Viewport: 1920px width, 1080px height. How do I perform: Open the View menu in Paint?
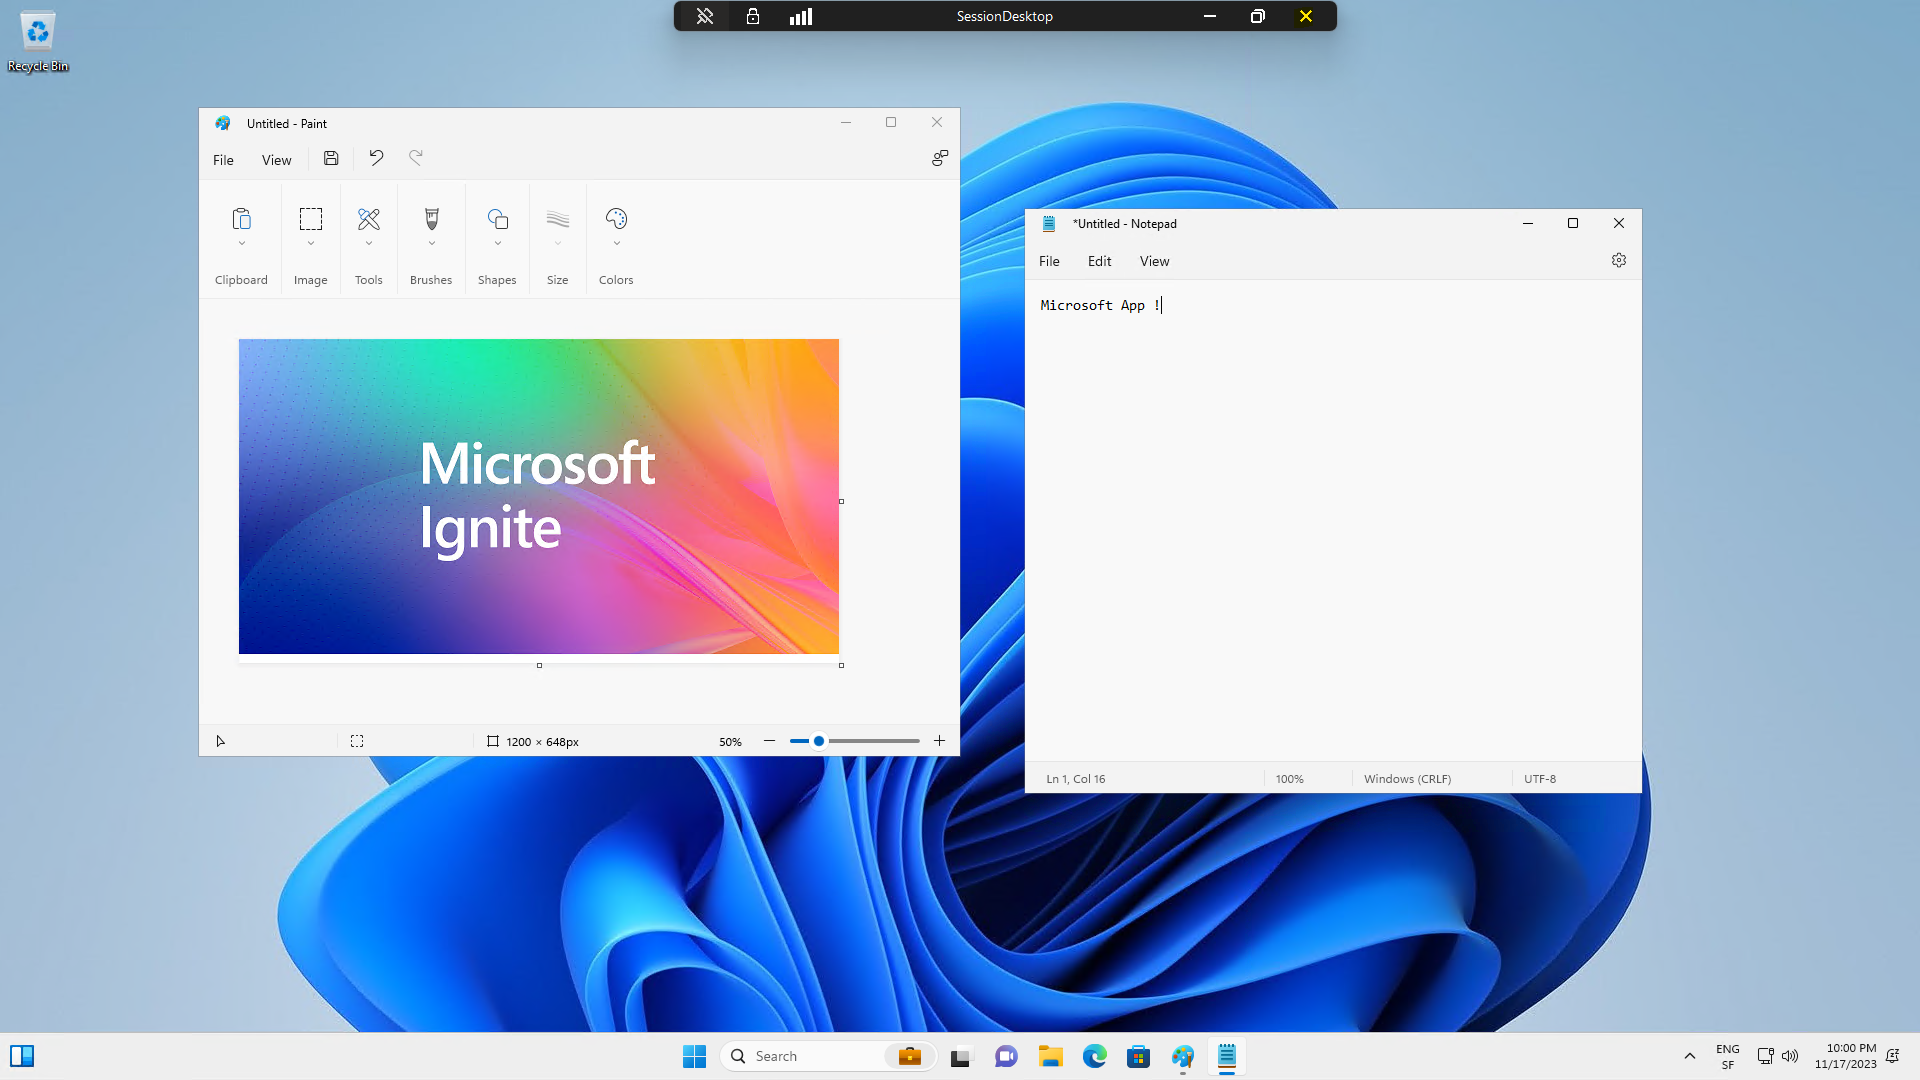tap(277, 160)
